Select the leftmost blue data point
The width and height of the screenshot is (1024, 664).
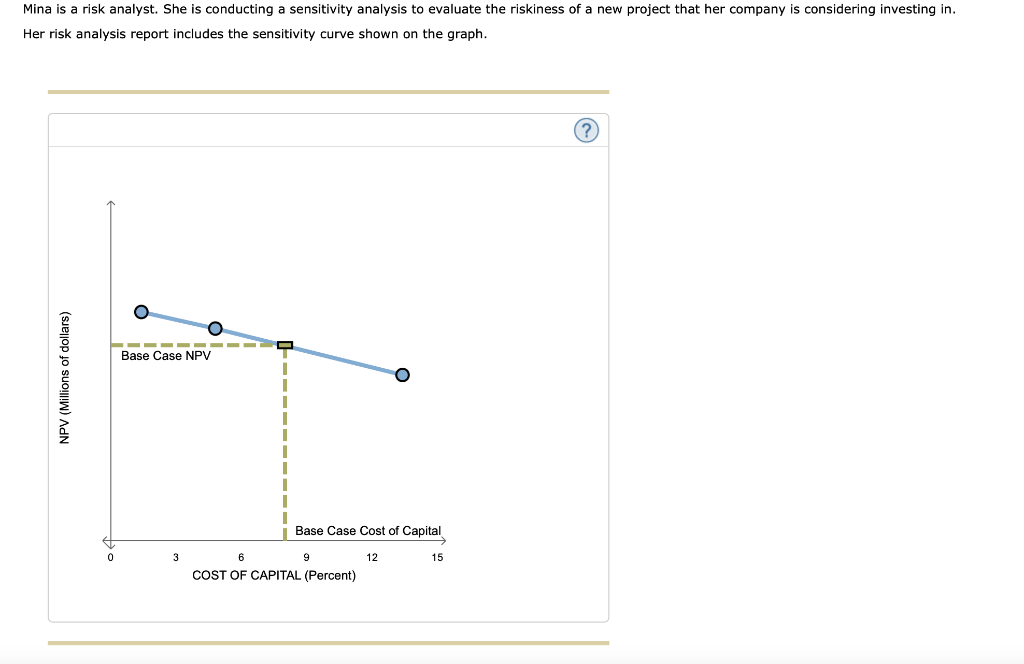[x=141, y=311]
